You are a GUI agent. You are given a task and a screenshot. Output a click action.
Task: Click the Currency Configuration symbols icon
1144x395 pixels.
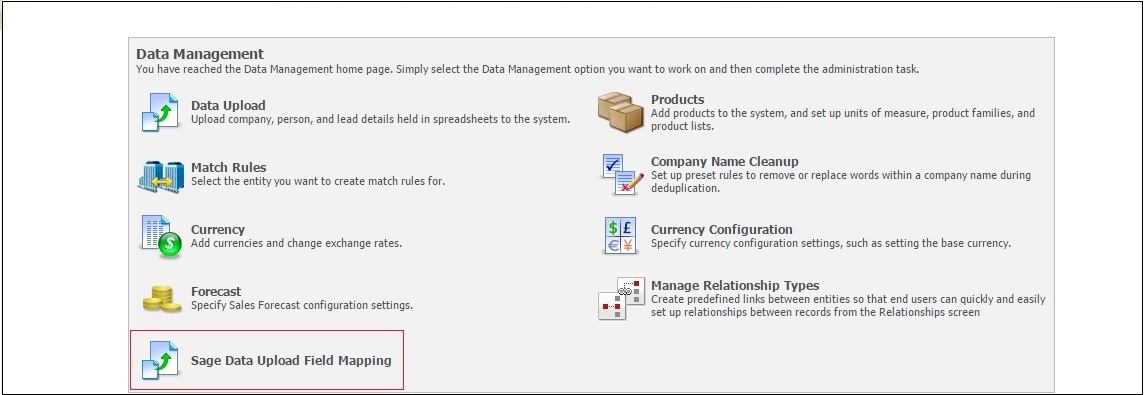(621, 236)
